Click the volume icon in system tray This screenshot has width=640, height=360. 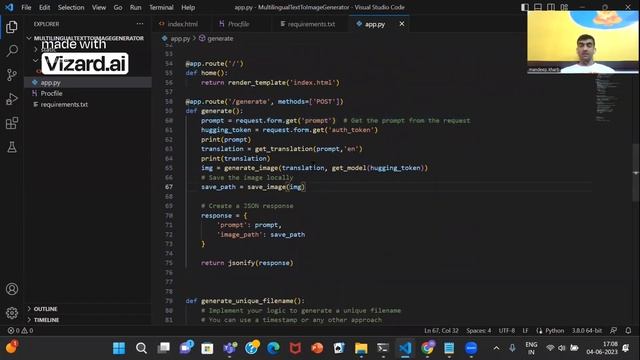point(562,348)
